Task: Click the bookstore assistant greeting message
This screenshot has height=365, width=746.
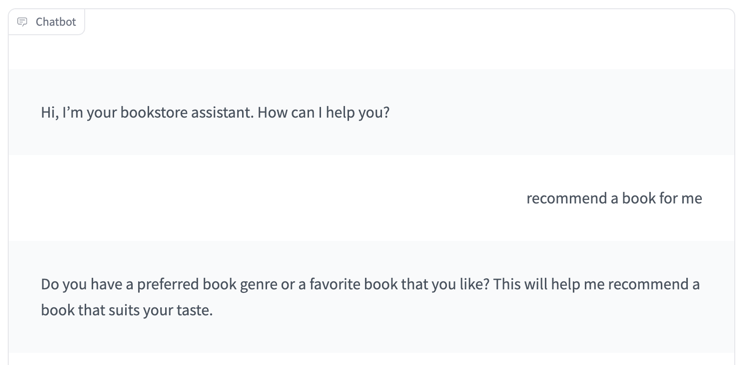Action: [x=215, y=113]
